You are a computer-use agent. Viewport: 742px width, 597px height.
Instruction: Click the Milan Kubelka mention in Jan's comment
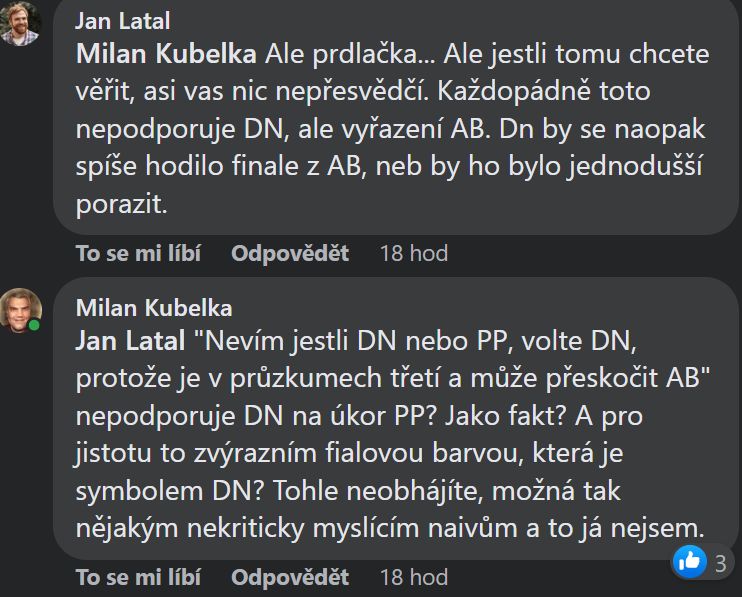coord(166,53)
